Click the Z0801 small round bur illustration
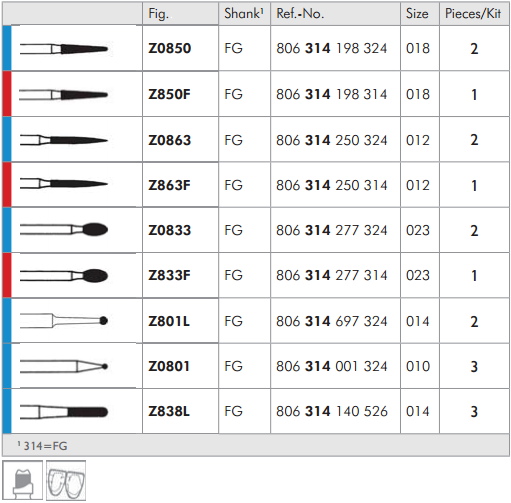This screenshot has height=503, width=511. coord(64,366)
